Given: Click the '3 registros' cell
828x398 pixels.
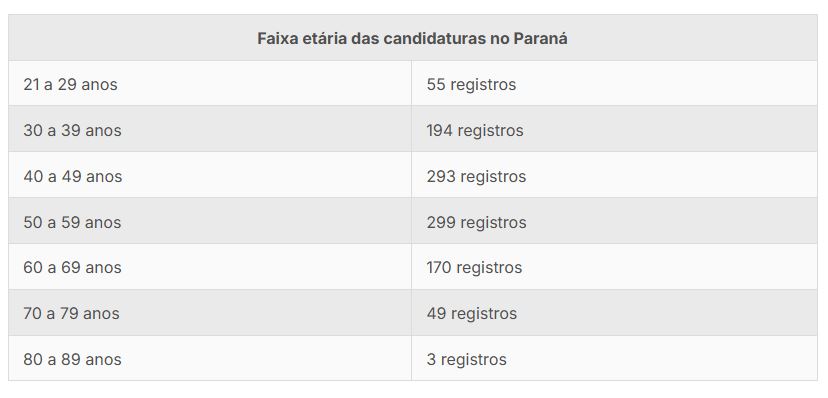Looking at the screenshot, I should pyautogui.click(x=614, y=358).
